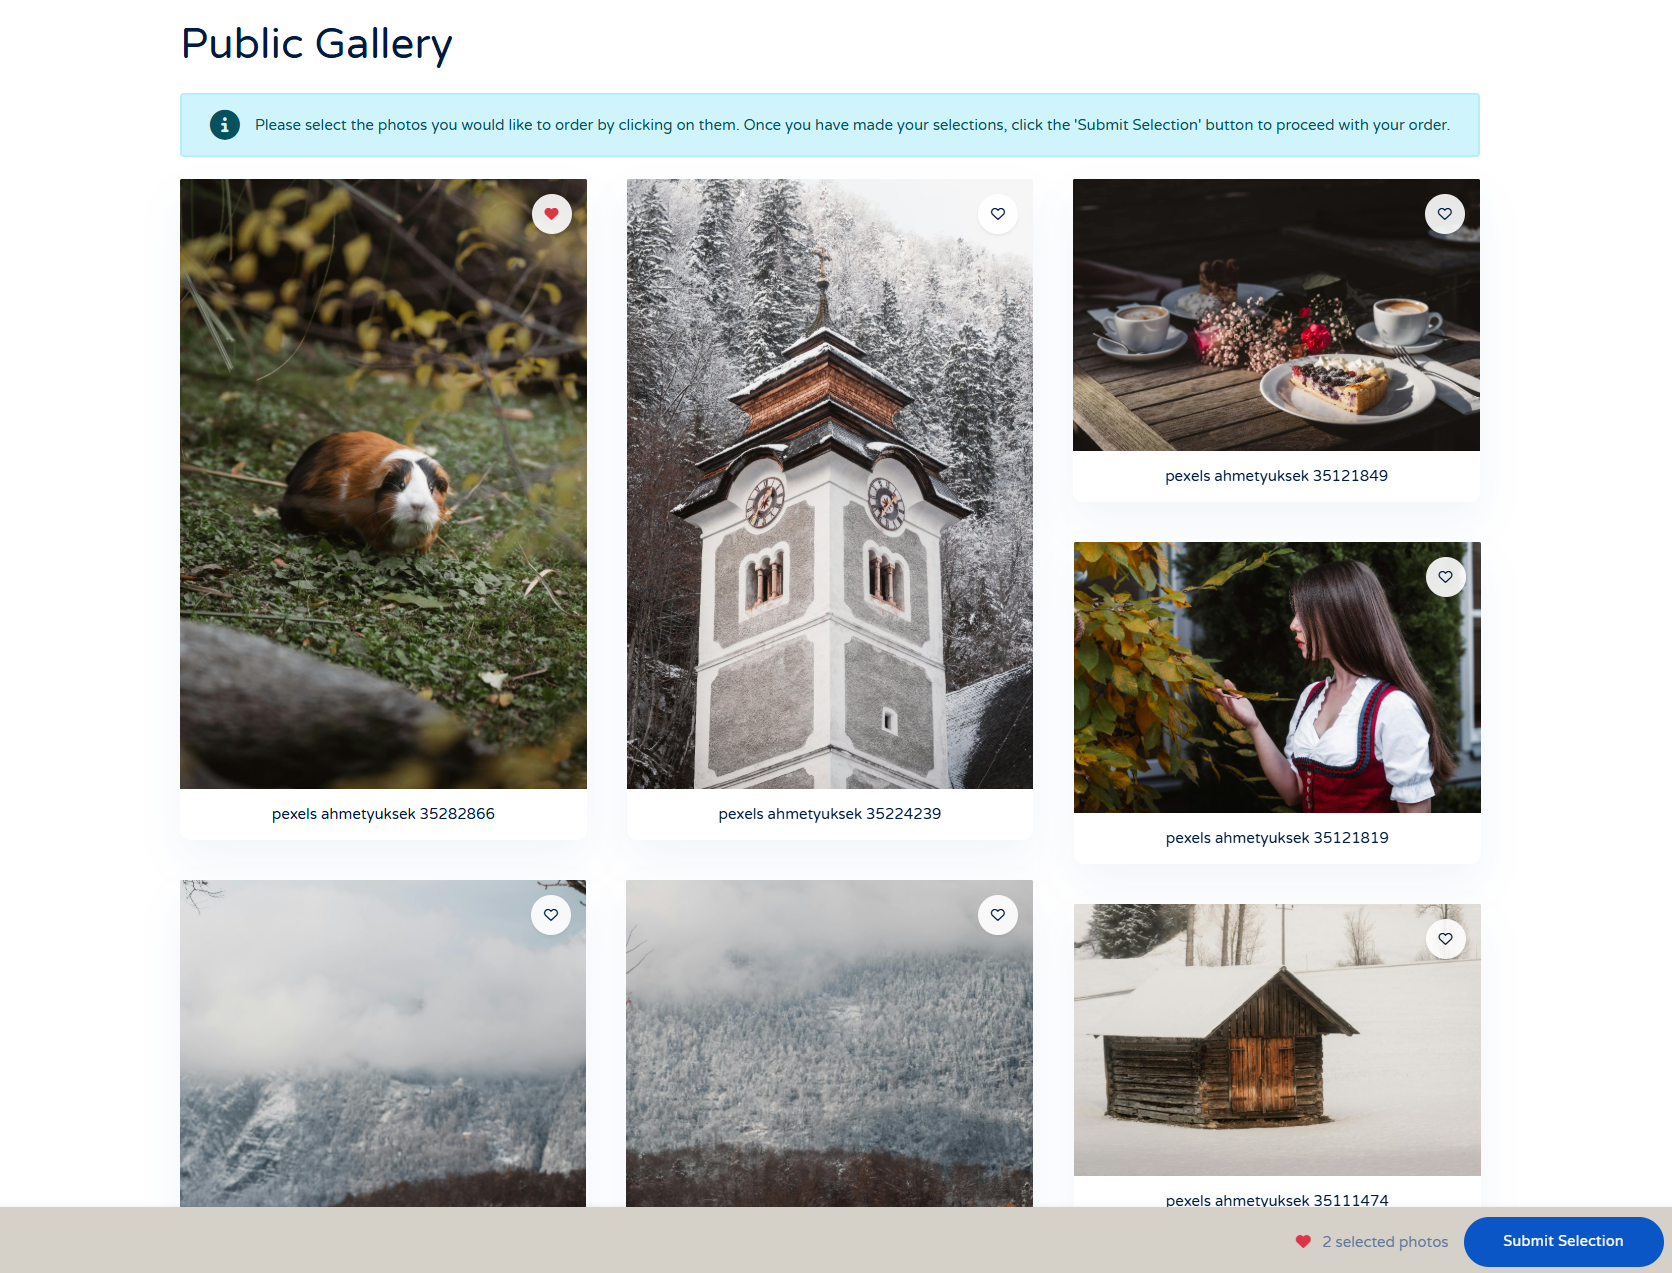This screenshot has width=1672, height=1273.
Task: Click caption pexels ahmetyuksek 35282866
Action: point(383,814)
